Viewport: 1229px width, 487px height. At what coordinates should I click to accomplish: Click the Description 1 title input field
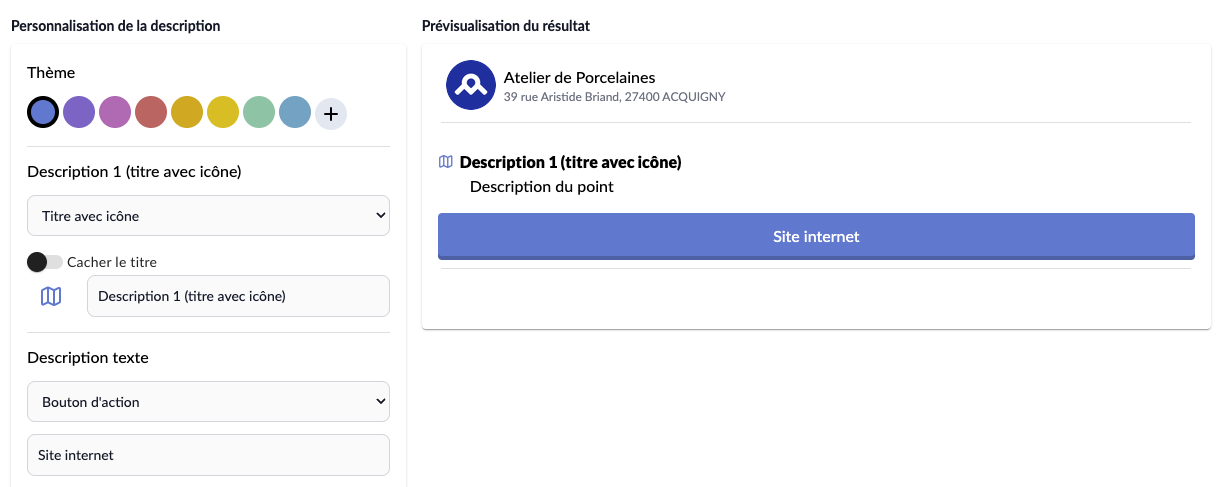coord(238,296)
